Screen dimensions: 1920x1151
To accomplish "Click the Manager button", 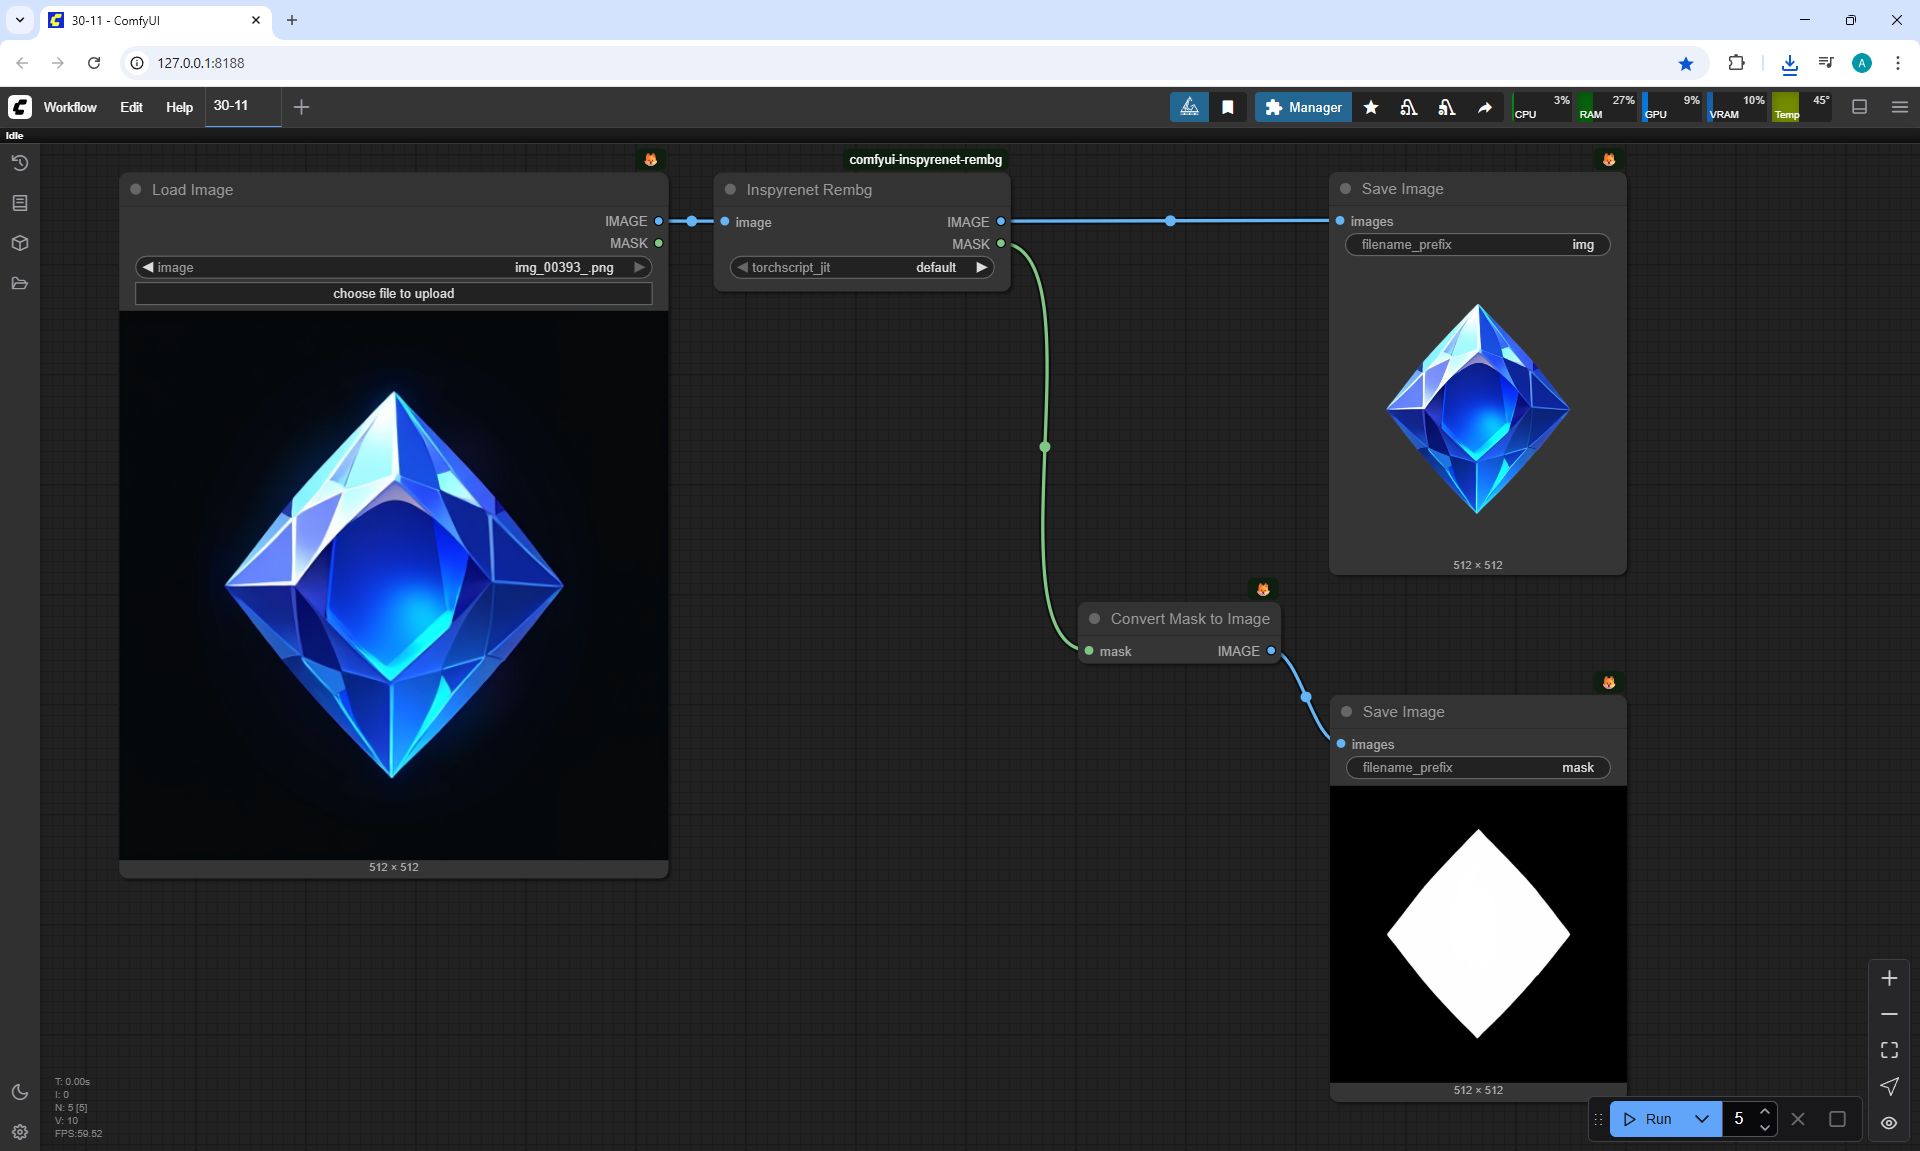I will [1303, 107].
